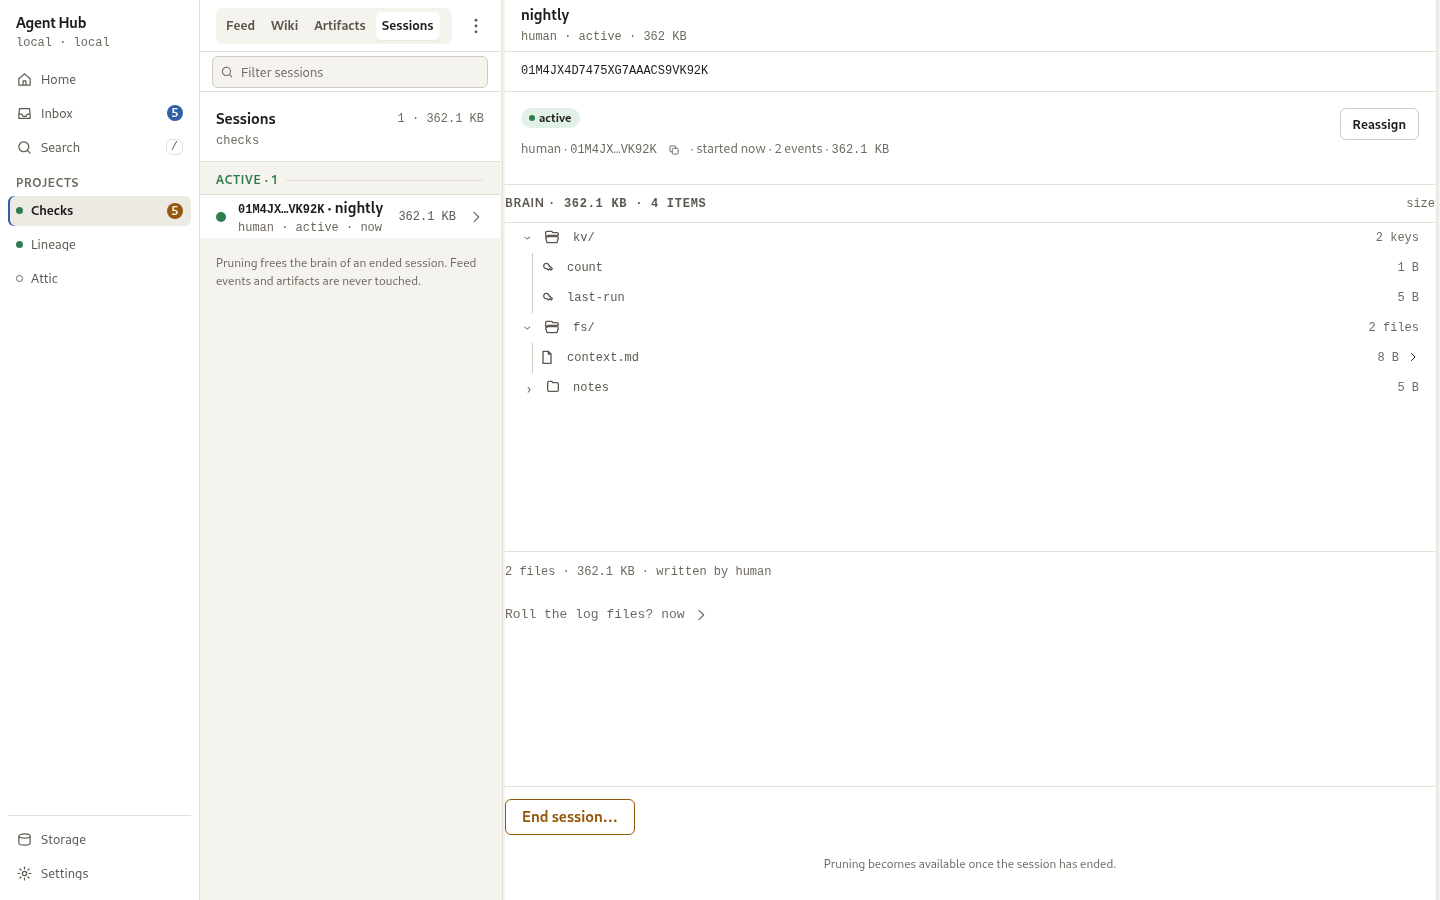Open the three-dot sessions menu
Viewport: 1440px width, 900px height.
[476, 26]
